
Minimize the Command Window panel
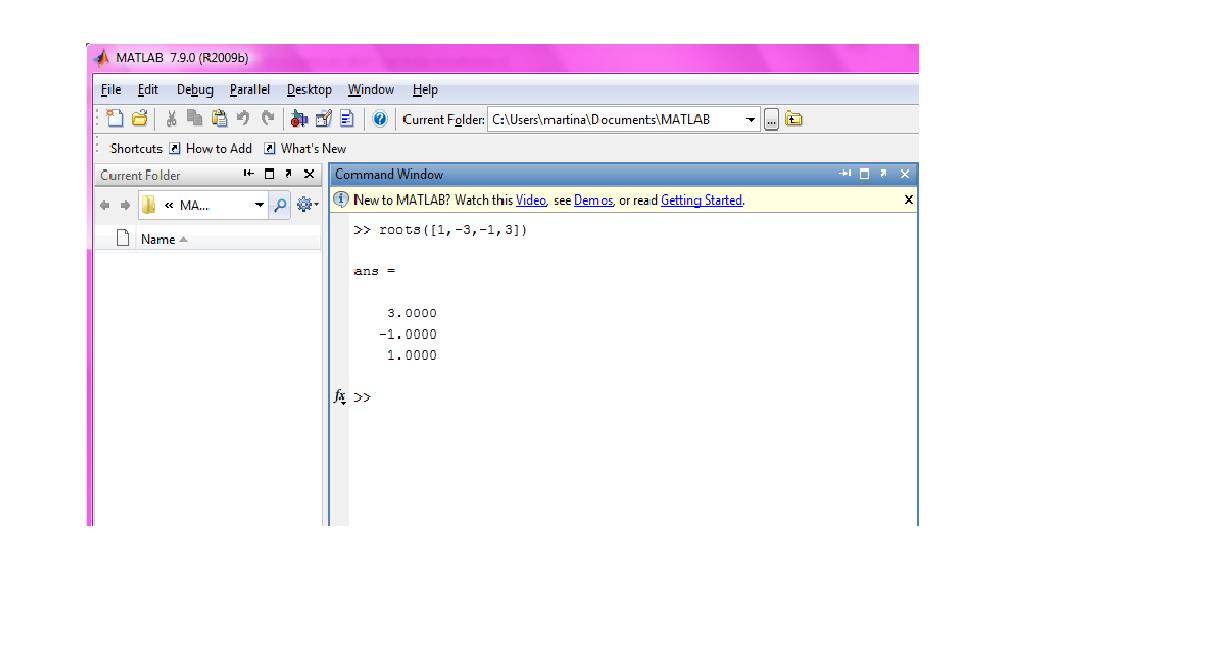pos(845,174)
